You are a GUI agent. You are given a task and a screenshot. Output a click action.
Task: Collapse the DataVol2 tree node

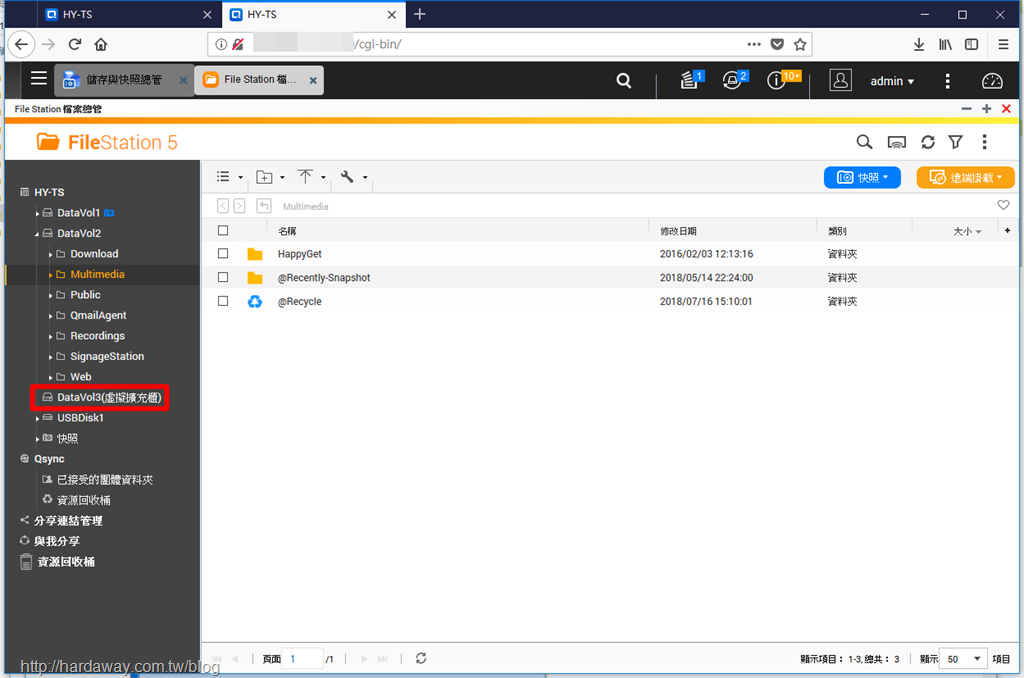37,234
